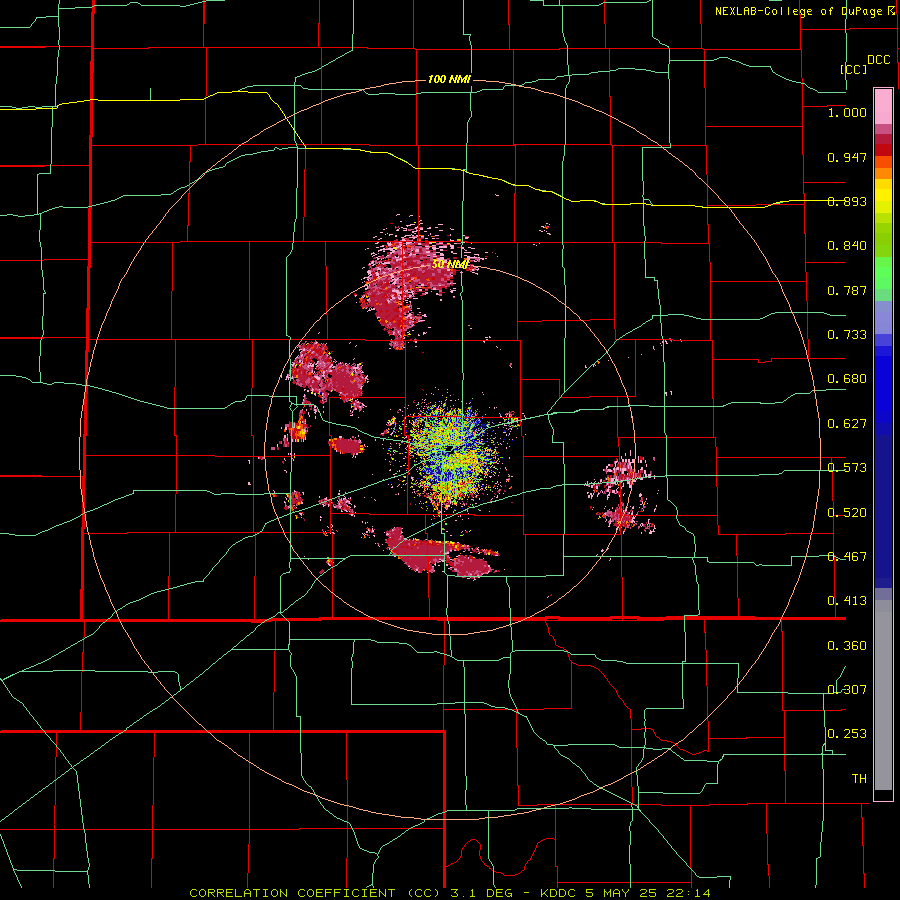
Task: Pick the orange color bar segment
Action: pos(883,173)
